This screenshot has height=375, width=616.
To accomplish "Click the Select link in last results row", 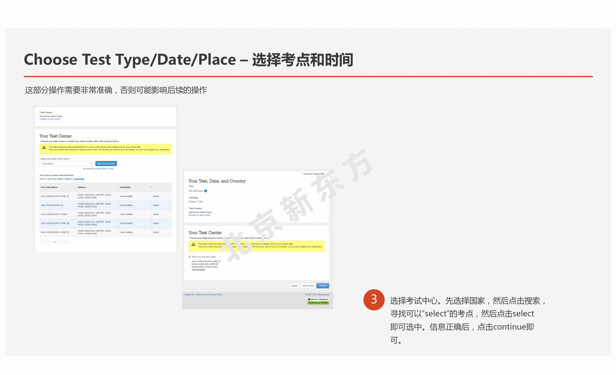I will tap(156, 232).
